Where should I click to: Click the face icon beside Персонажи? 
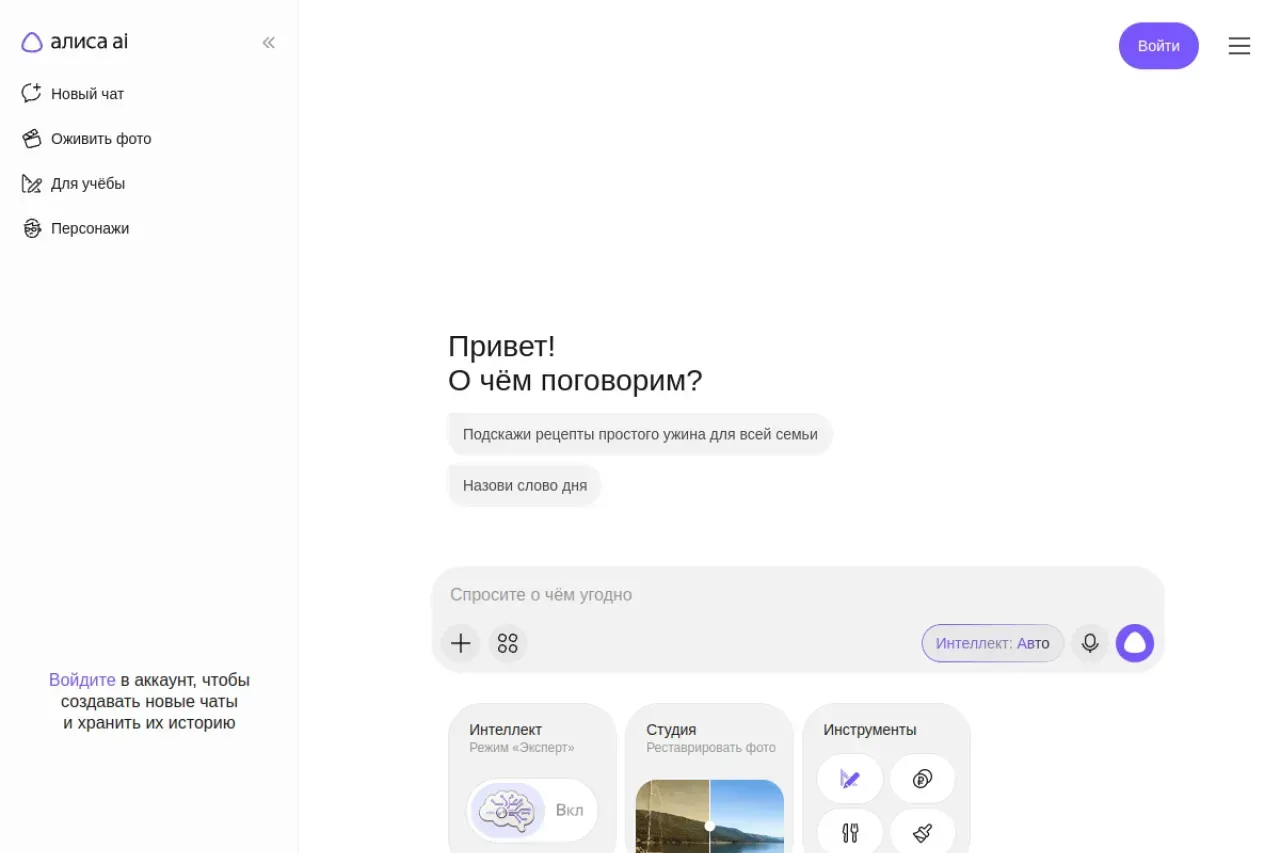[32, 228]
